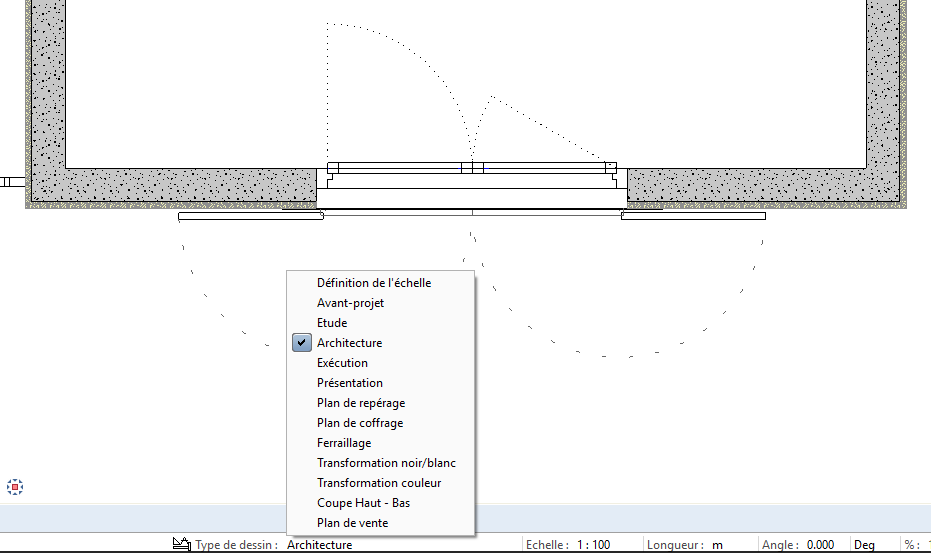Click the 'Longueur :' status label

tap(676, 545)
